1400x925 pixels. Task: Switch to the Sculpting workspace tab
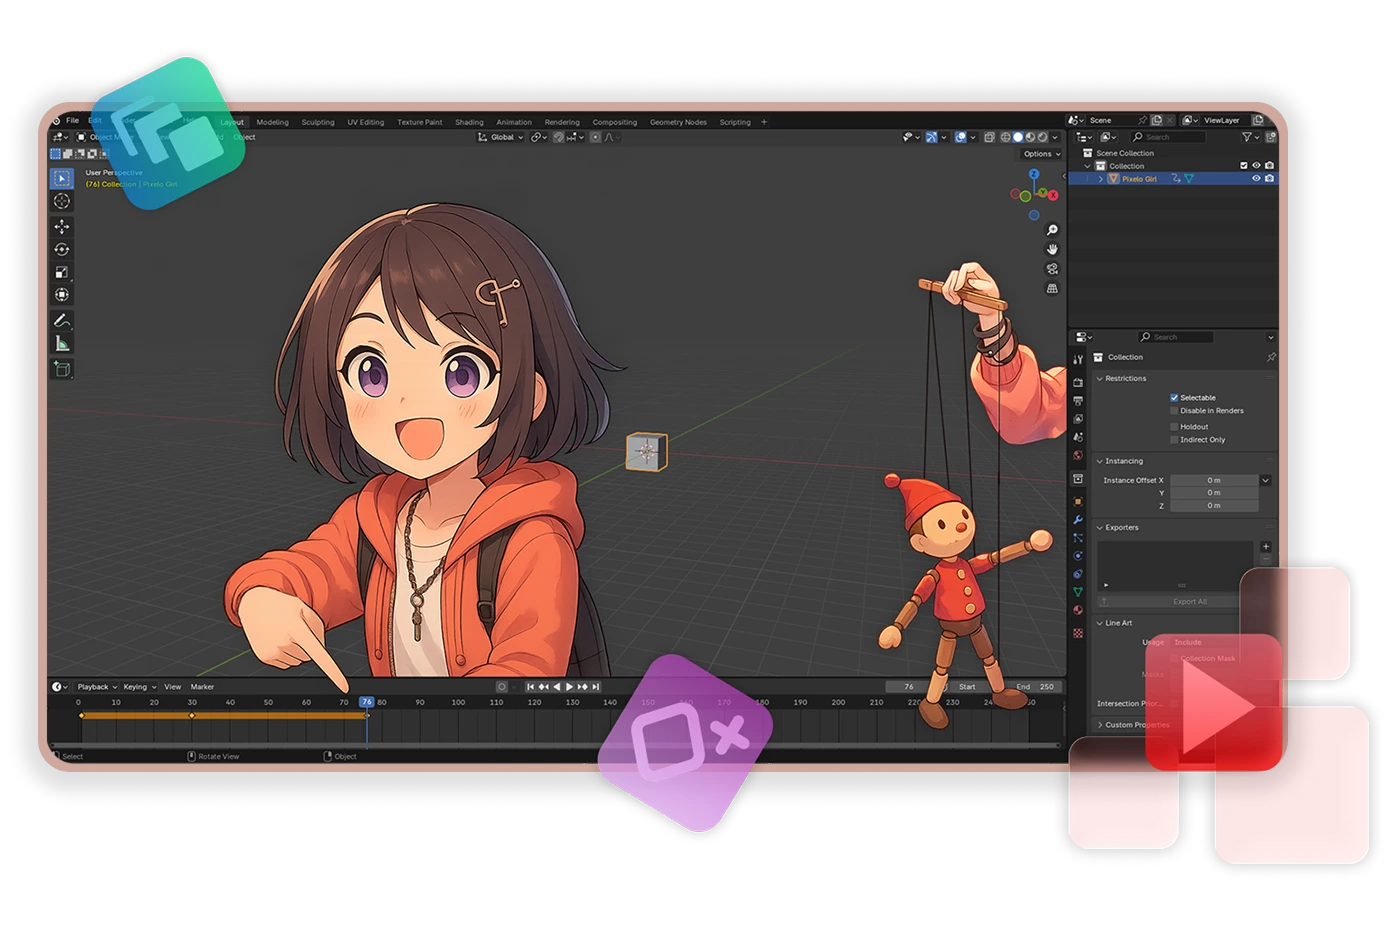pyautogui.click(x=318, y=122)
